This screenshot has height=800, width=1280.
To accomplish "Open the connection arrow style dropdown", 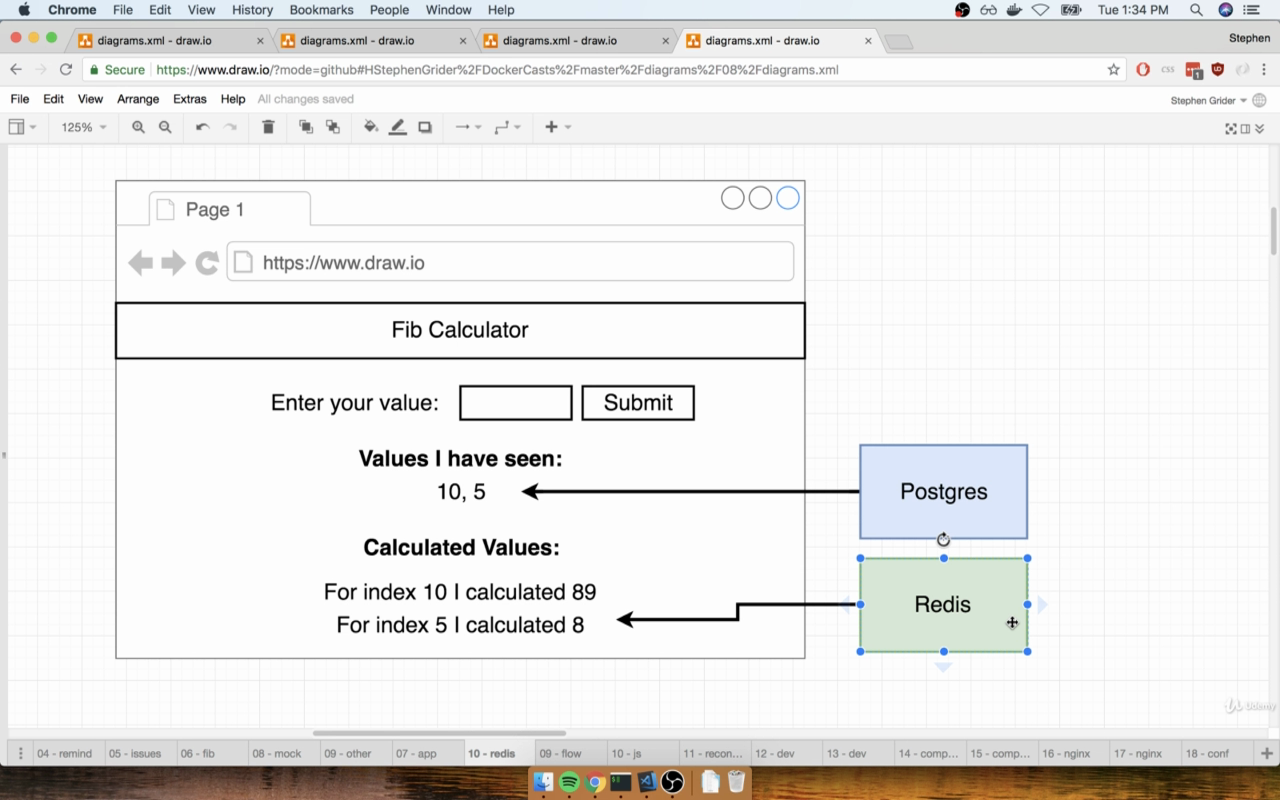I will click(x=468, y=127).
